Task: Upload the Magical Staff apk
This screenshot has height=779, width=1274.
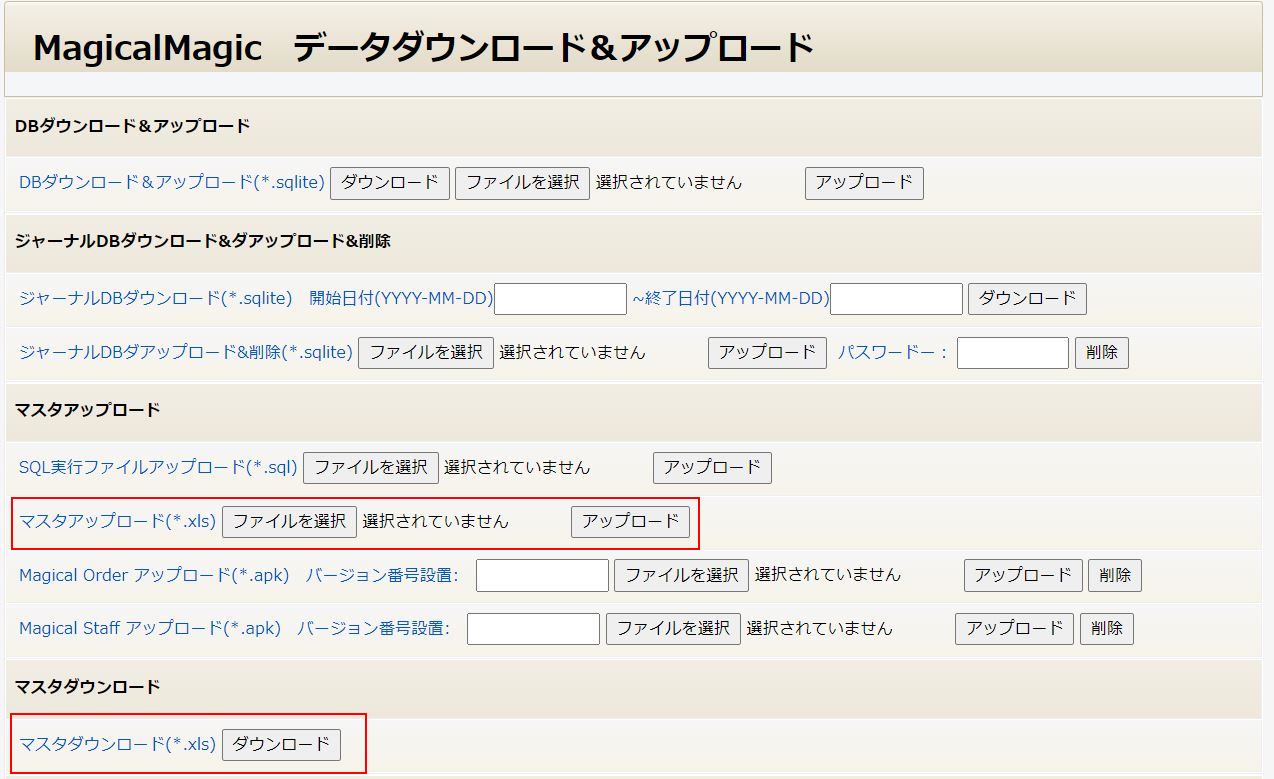Action: (x=1014, y=629)
